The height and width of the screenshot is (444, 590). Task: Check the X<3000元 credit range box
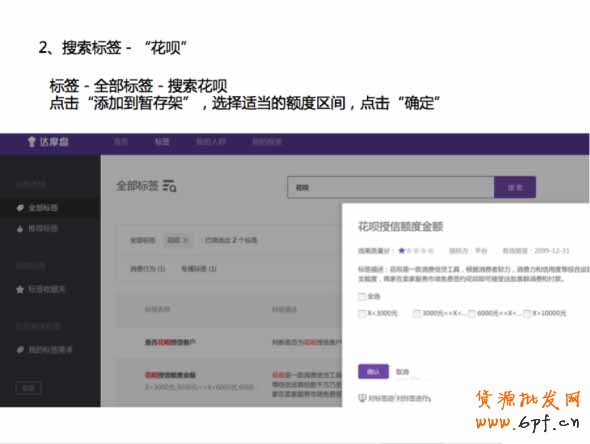362,313
